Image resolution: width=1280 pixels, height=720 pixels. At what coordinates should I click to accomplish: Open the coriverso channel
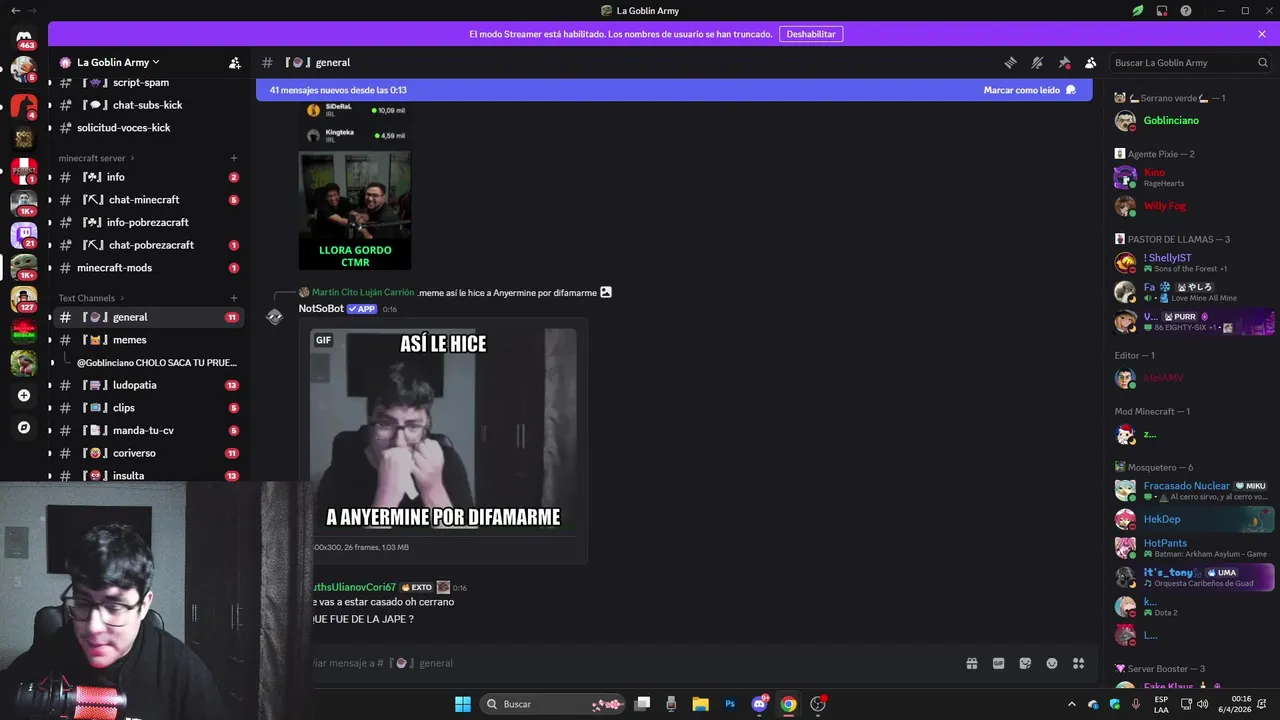(x=148, y=453)
